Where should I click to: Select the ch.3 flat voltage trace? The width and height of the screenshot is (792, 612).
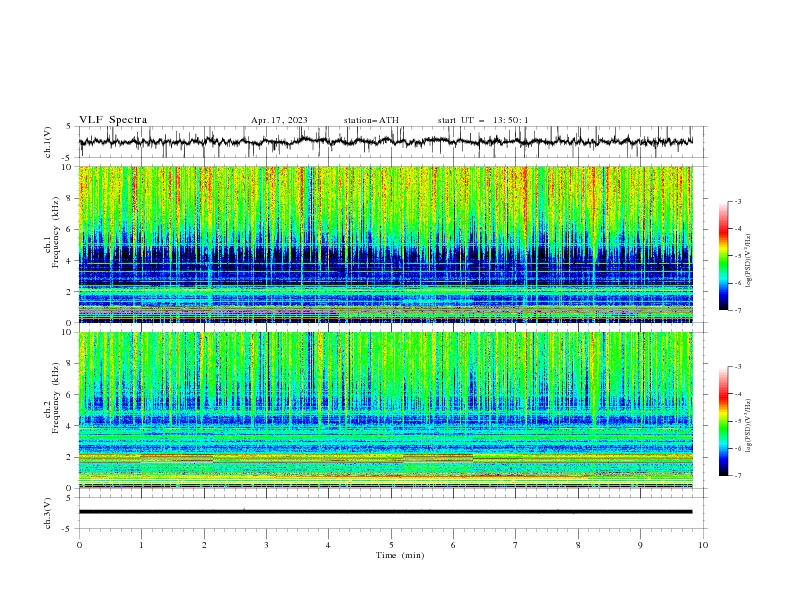pyautogui.click(x=385, y=512)
